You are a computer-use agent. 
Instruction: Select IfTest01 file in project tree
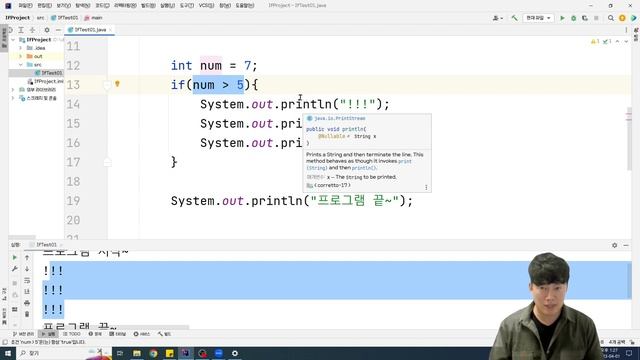coord(49,73)
